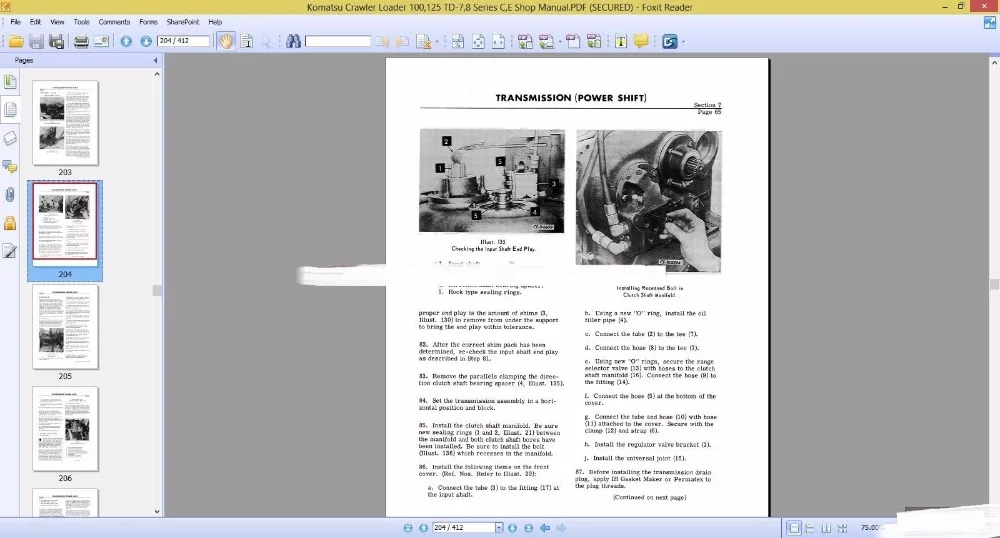Click the Fit Width icon

tap(498, 41)
